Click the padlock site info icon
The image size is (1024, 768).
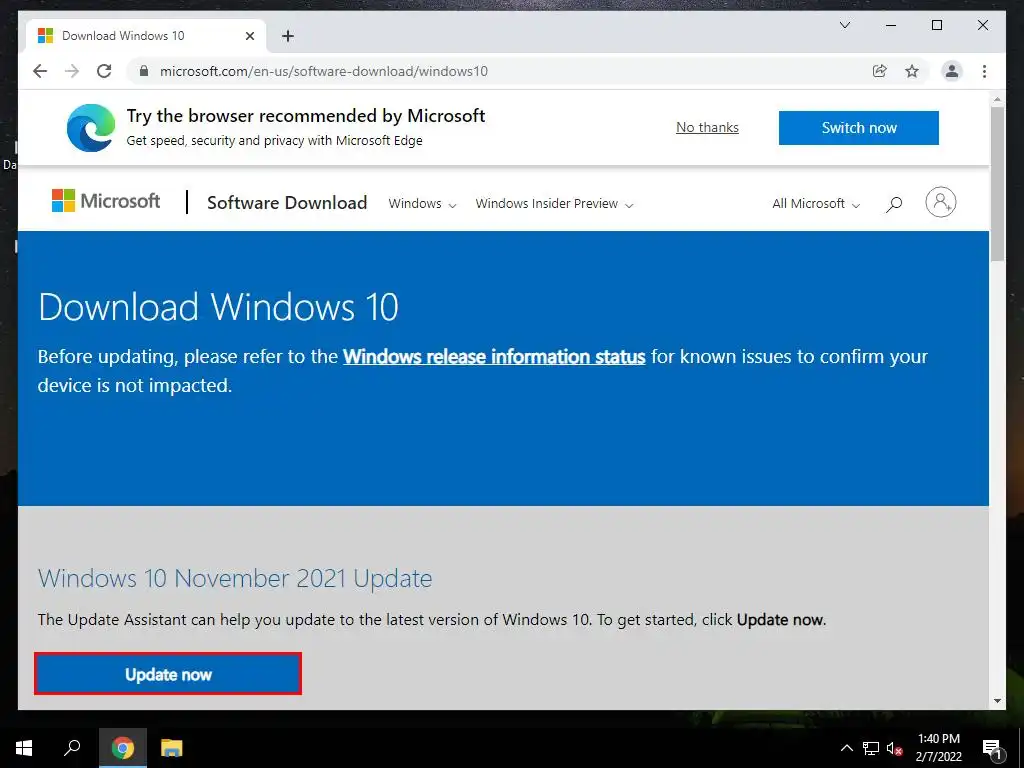144,71
